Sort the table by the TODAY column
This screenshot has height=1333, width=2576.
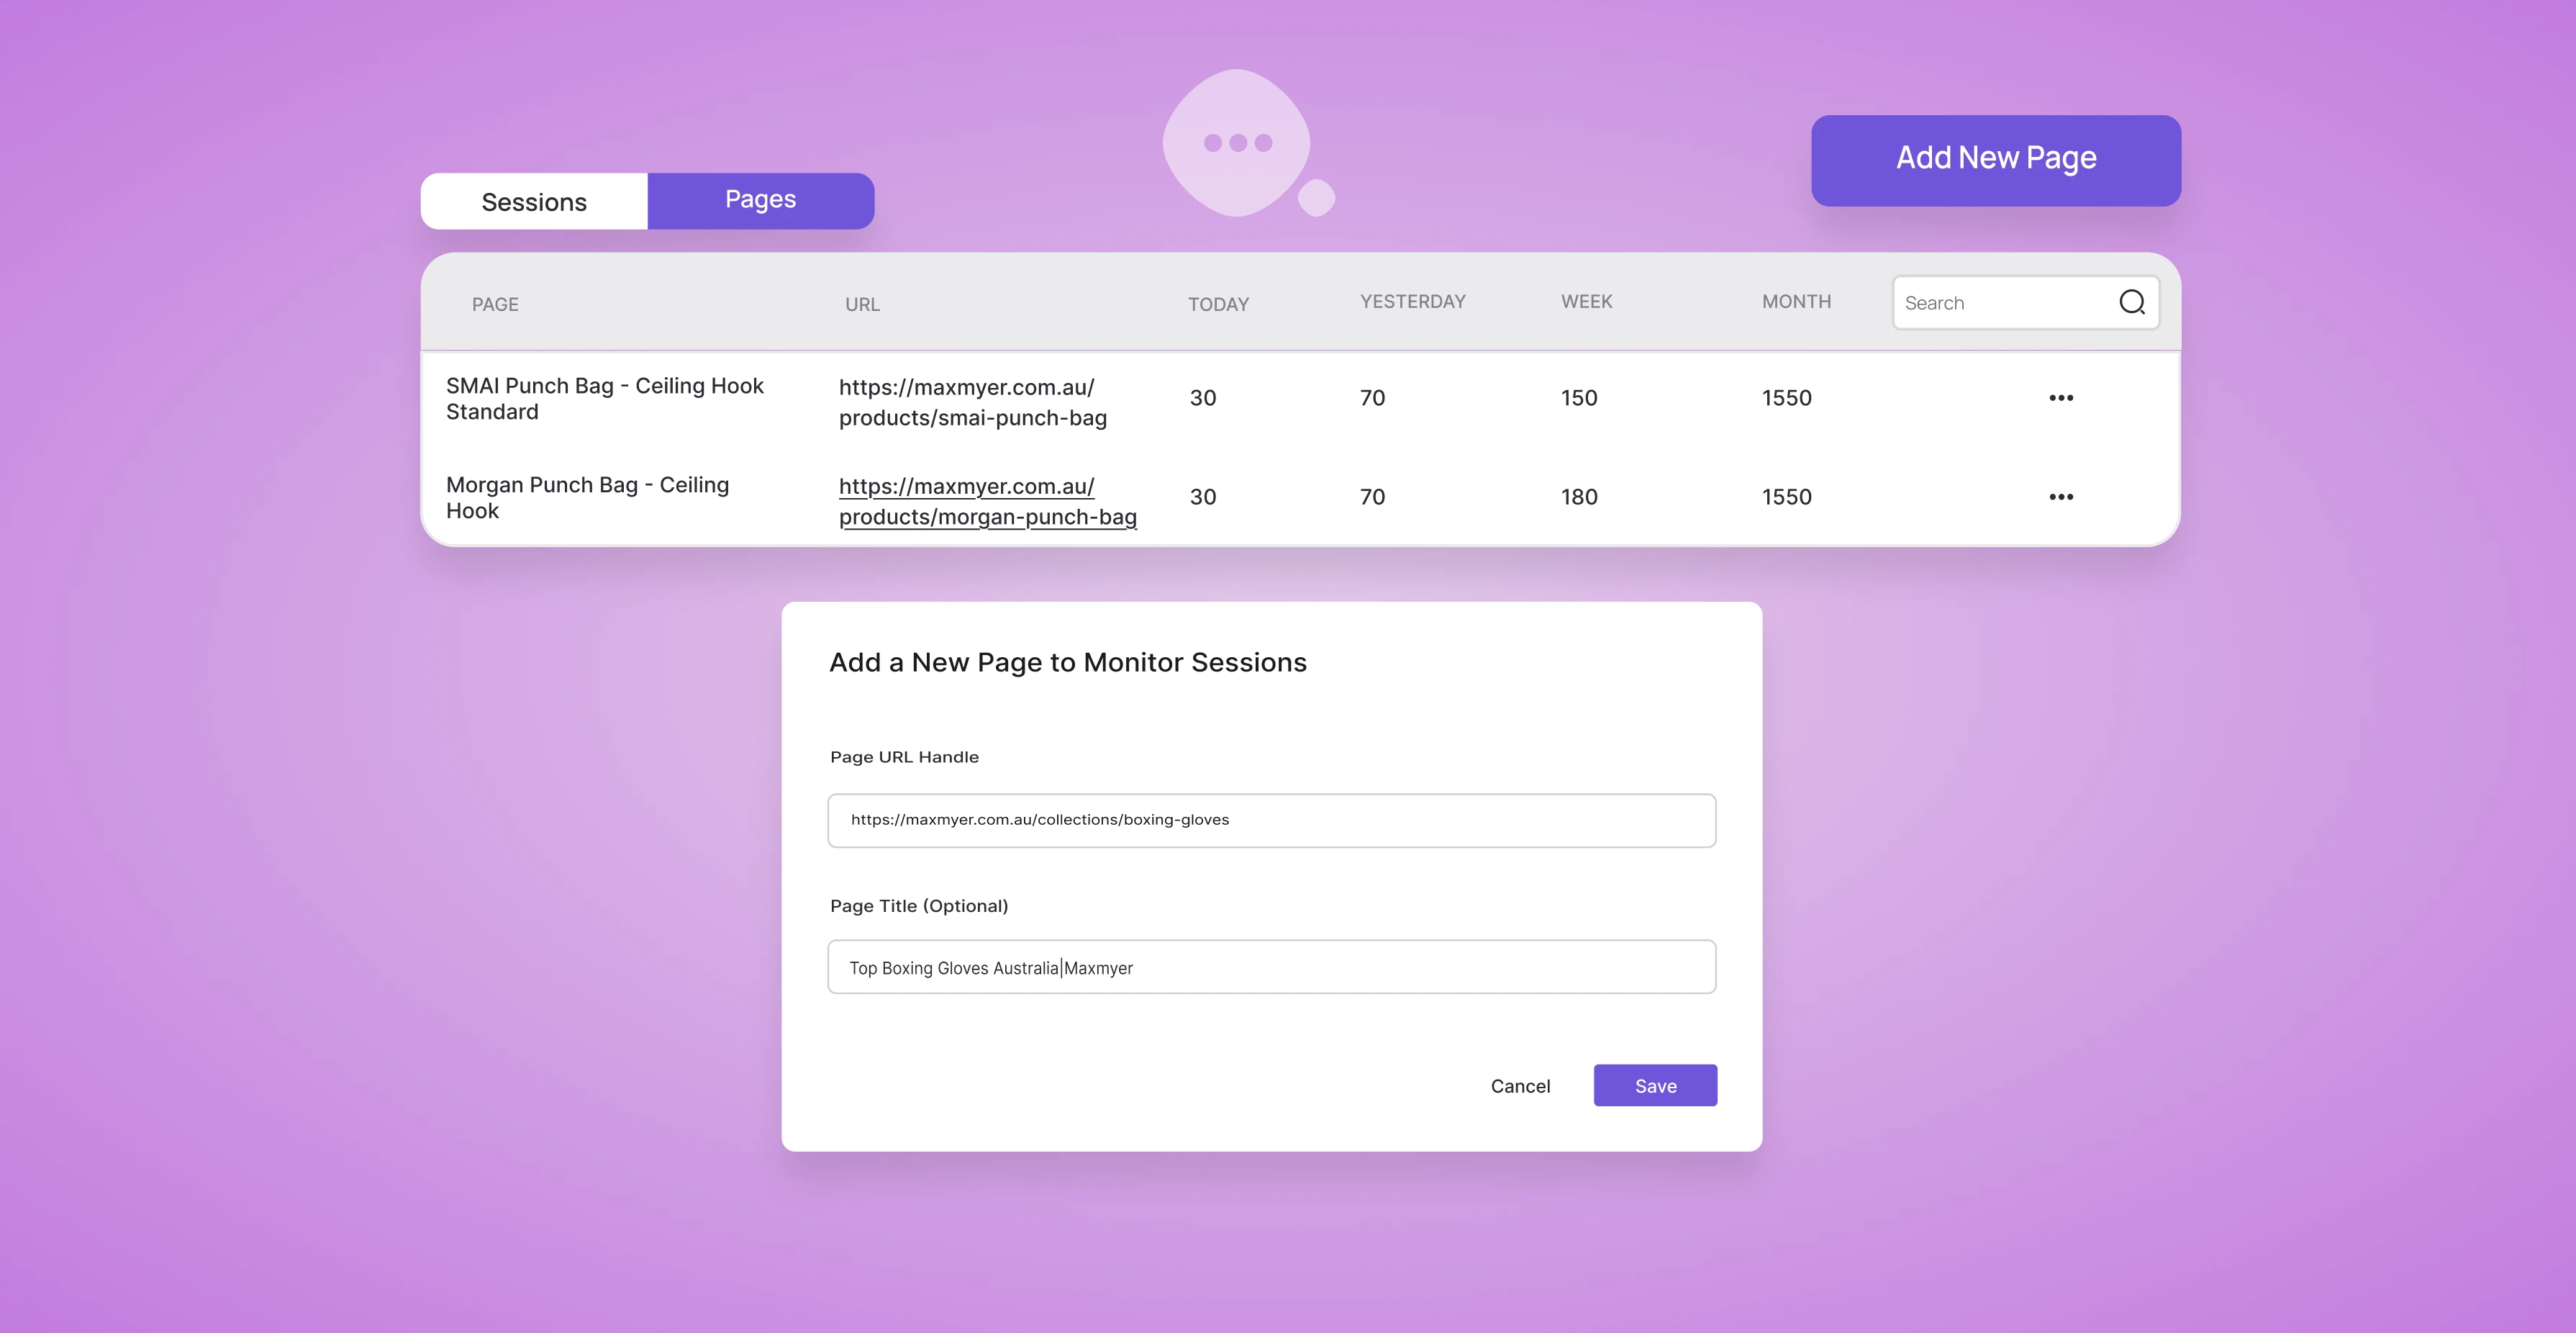(1219, 304)
